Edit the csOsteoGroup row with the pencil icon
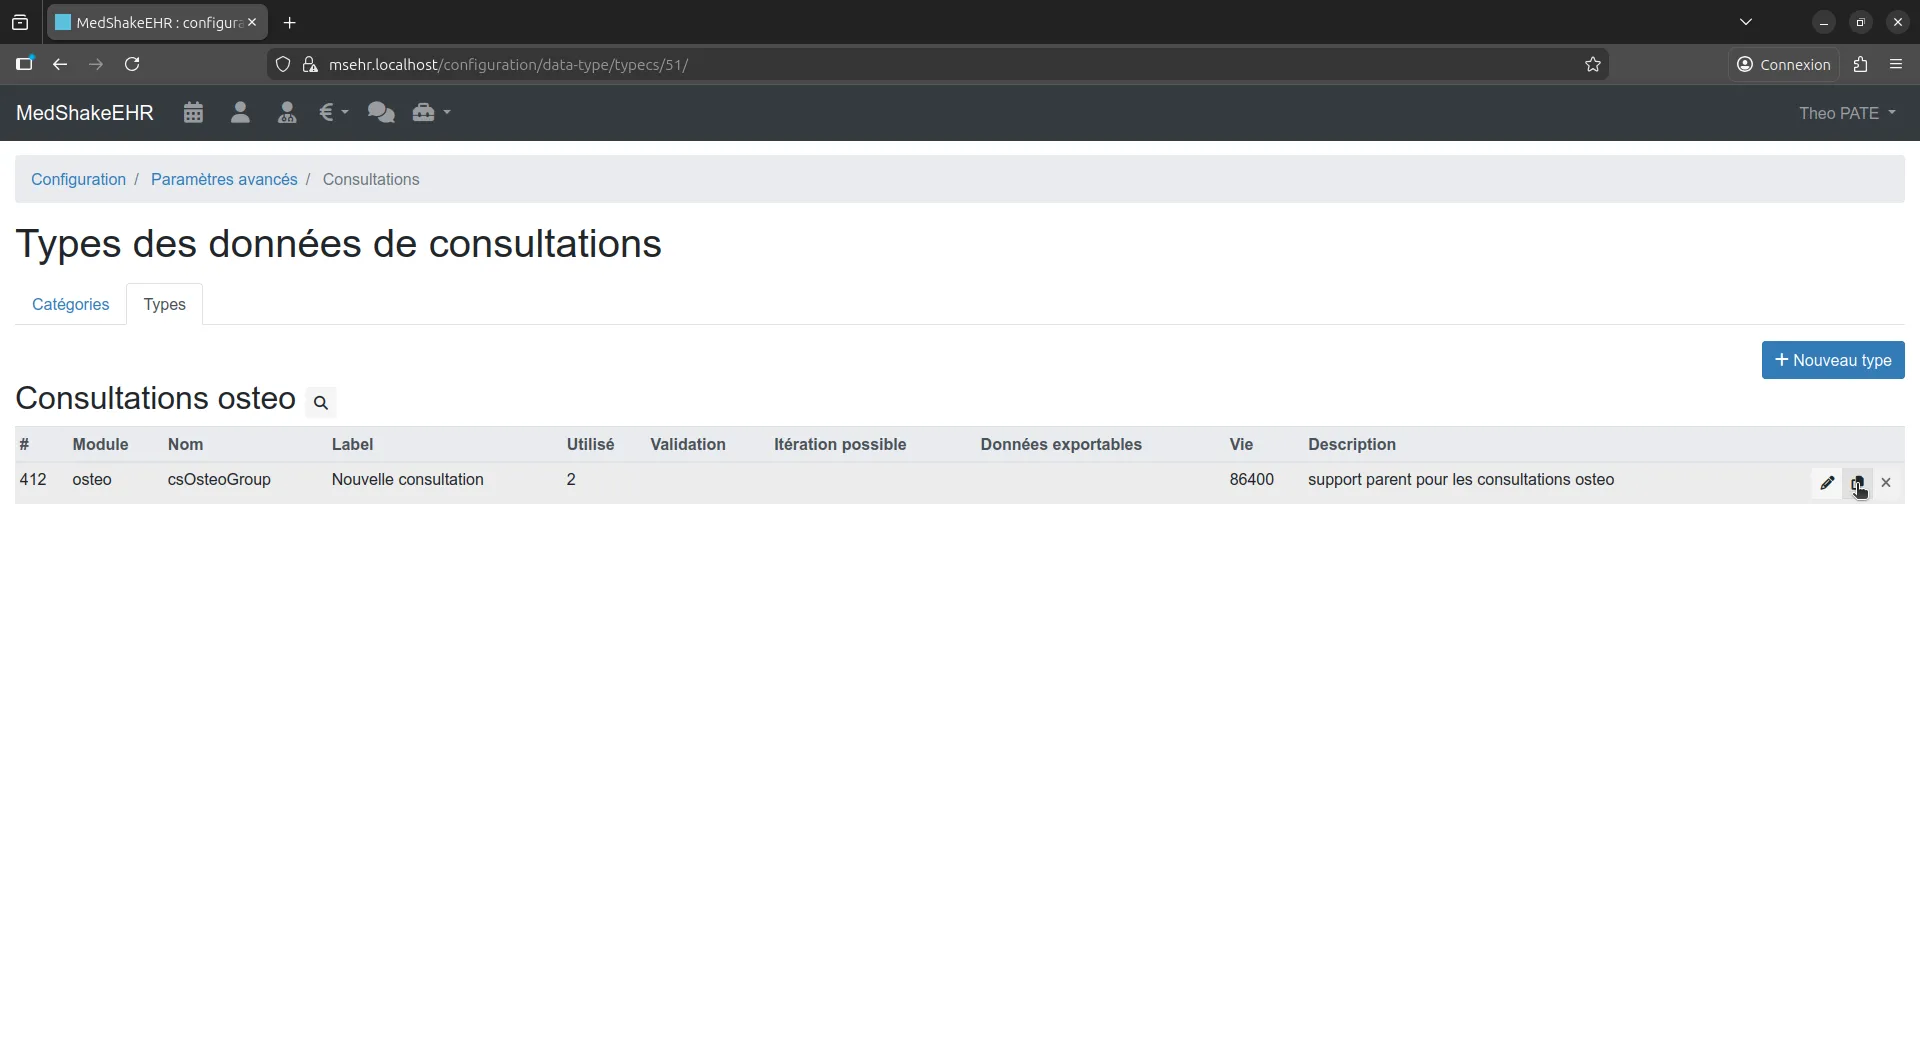The image size is (1920, 1048). point(1828,483)
